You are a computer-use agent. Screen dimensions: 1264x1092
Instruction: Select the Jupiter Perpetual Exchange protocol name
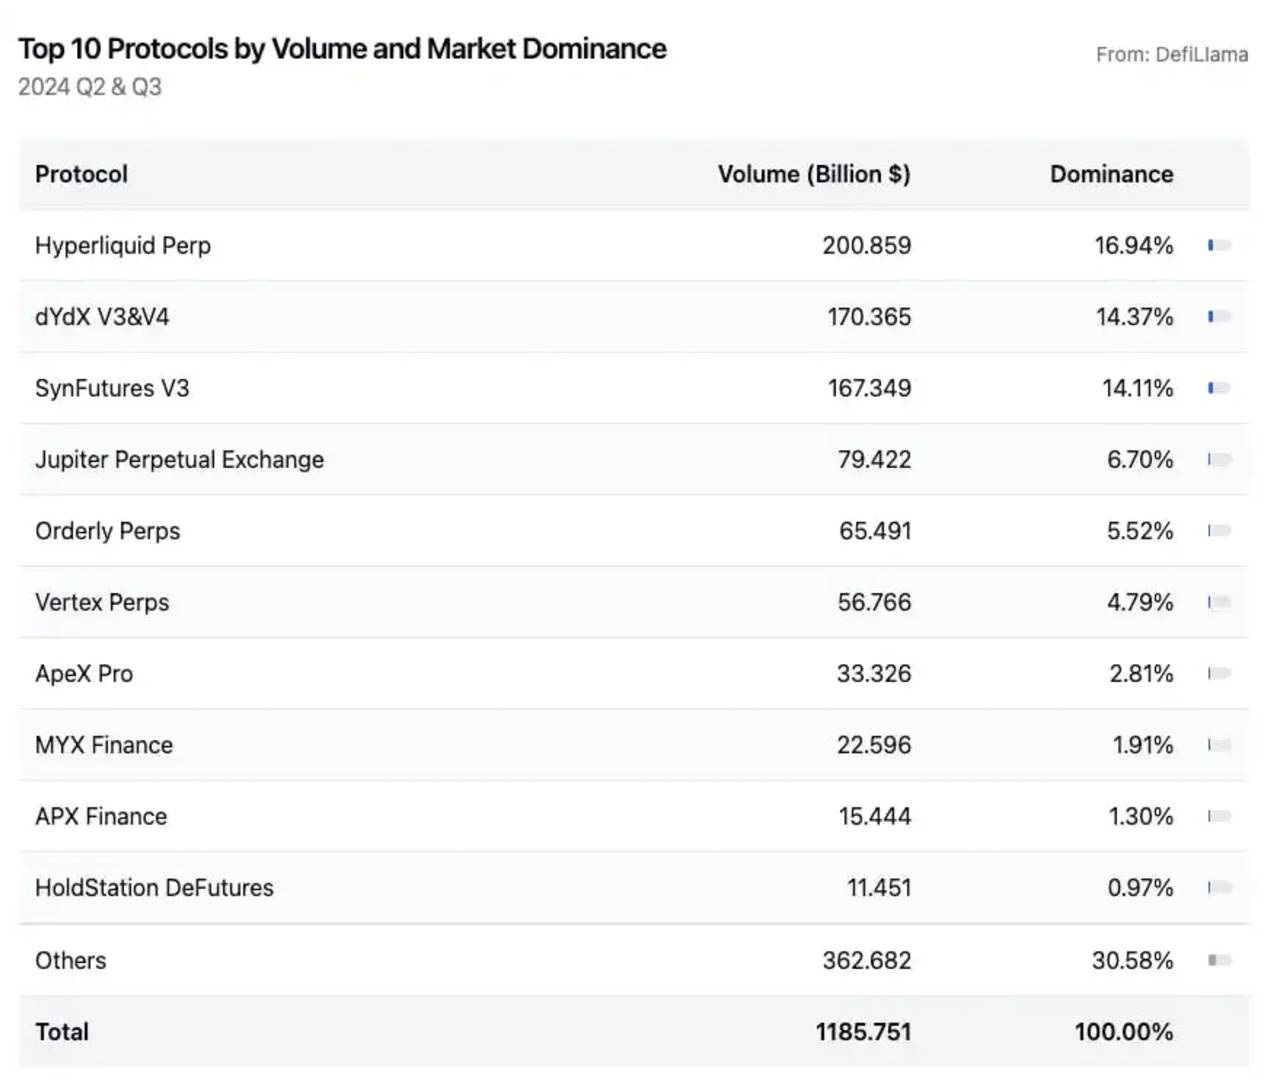tap(179, 460)
